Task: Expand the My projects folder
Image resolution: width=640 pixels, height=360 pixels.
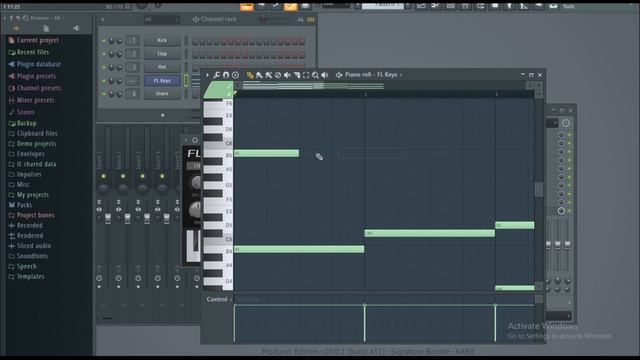Action: pyautogui.click(x=29, y=195)
